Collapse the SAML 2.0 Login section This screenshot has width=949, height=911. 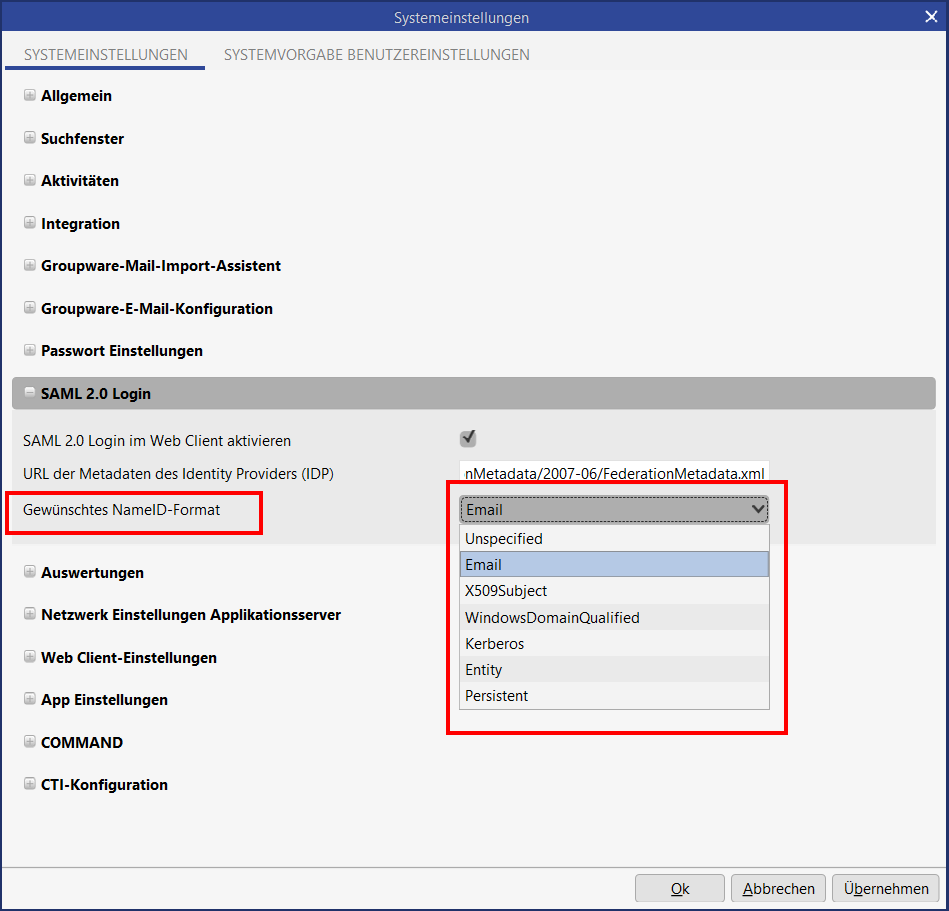(30, 393)
